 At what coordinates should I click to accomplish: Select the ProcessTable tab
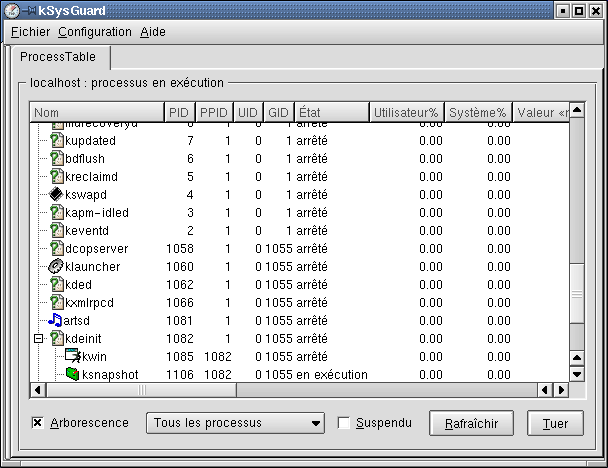pyautogui.click(x=59, y=57)
